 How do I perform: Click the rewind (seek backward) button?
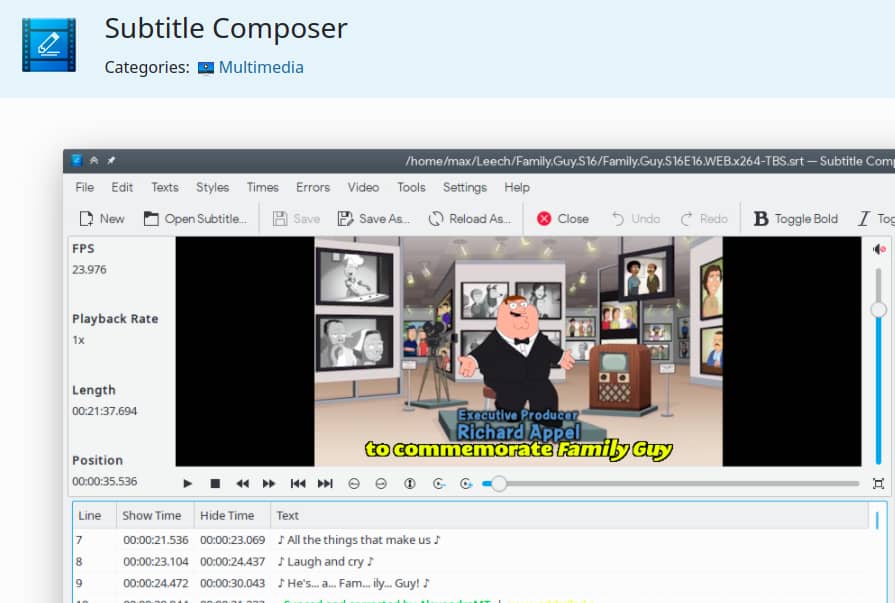coord(243,484)
